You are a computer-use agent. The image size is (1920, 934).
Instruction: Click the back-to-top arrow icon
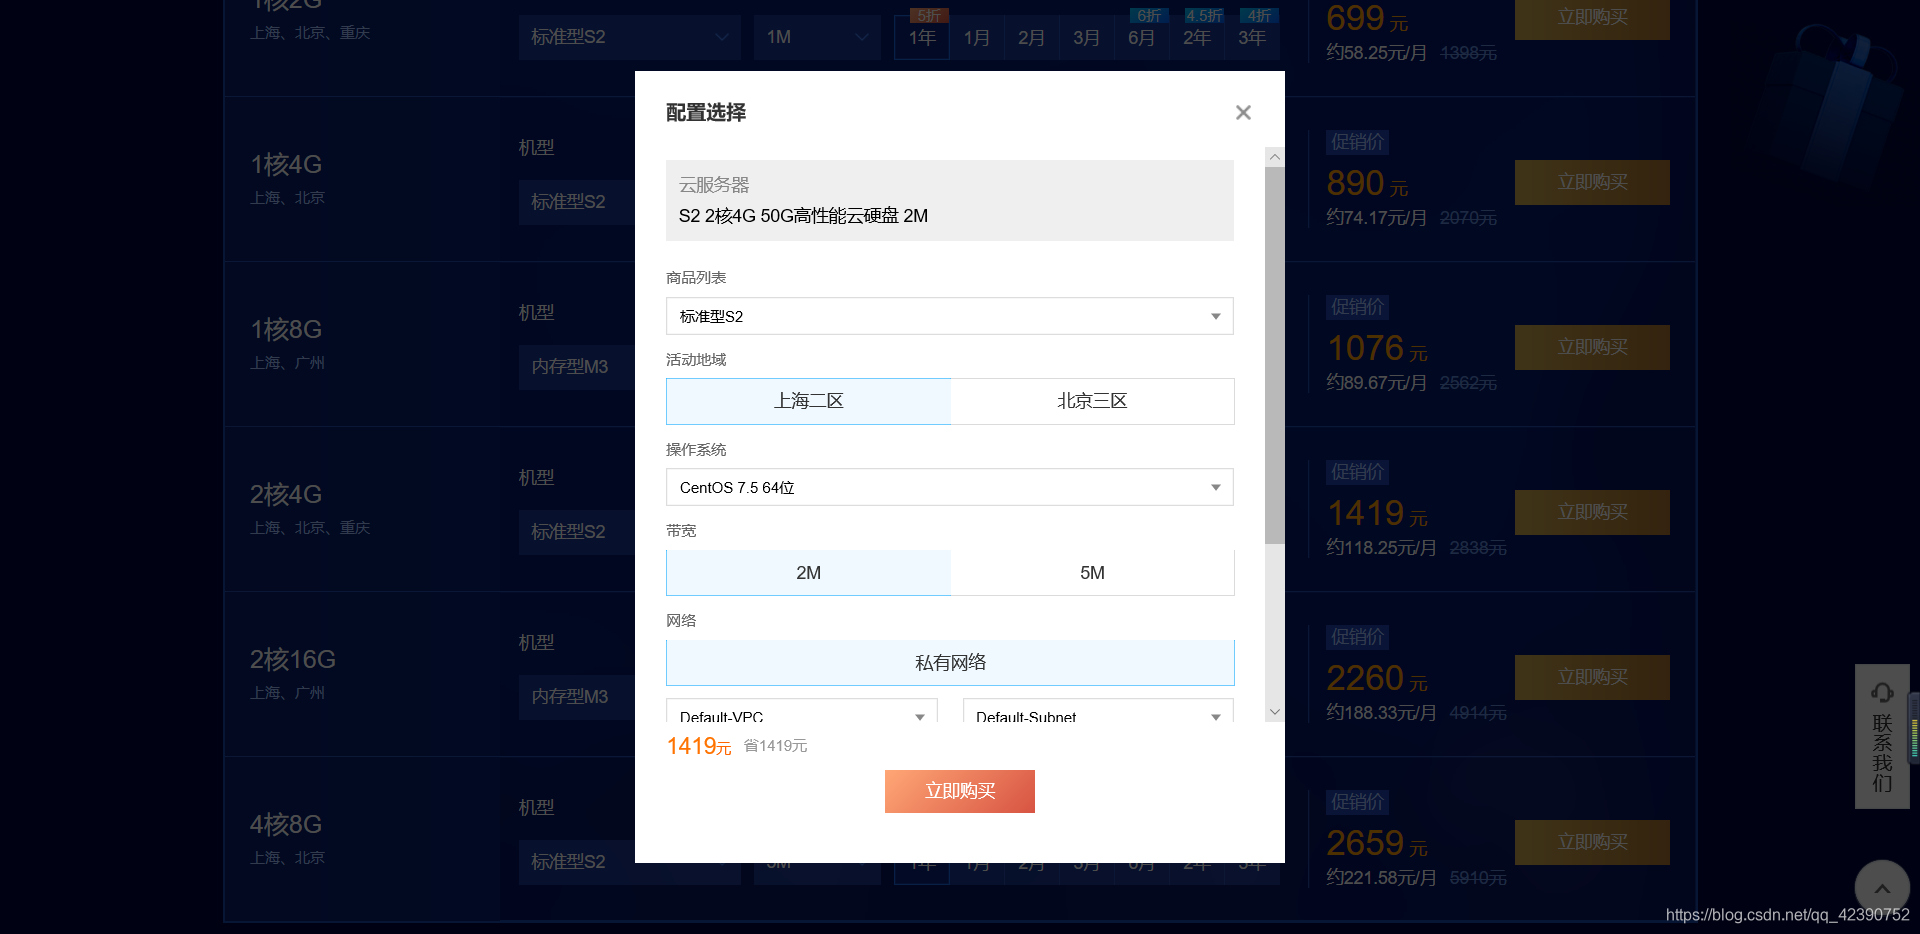pyautogui.click(x=1882, y=887)
